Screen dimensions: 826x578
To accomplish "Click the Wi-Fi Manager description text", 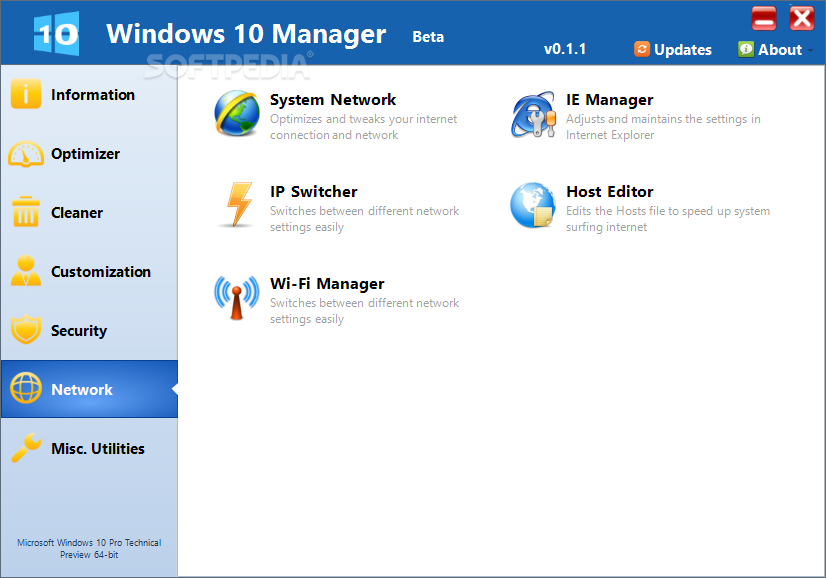I will tap(365, 311).
